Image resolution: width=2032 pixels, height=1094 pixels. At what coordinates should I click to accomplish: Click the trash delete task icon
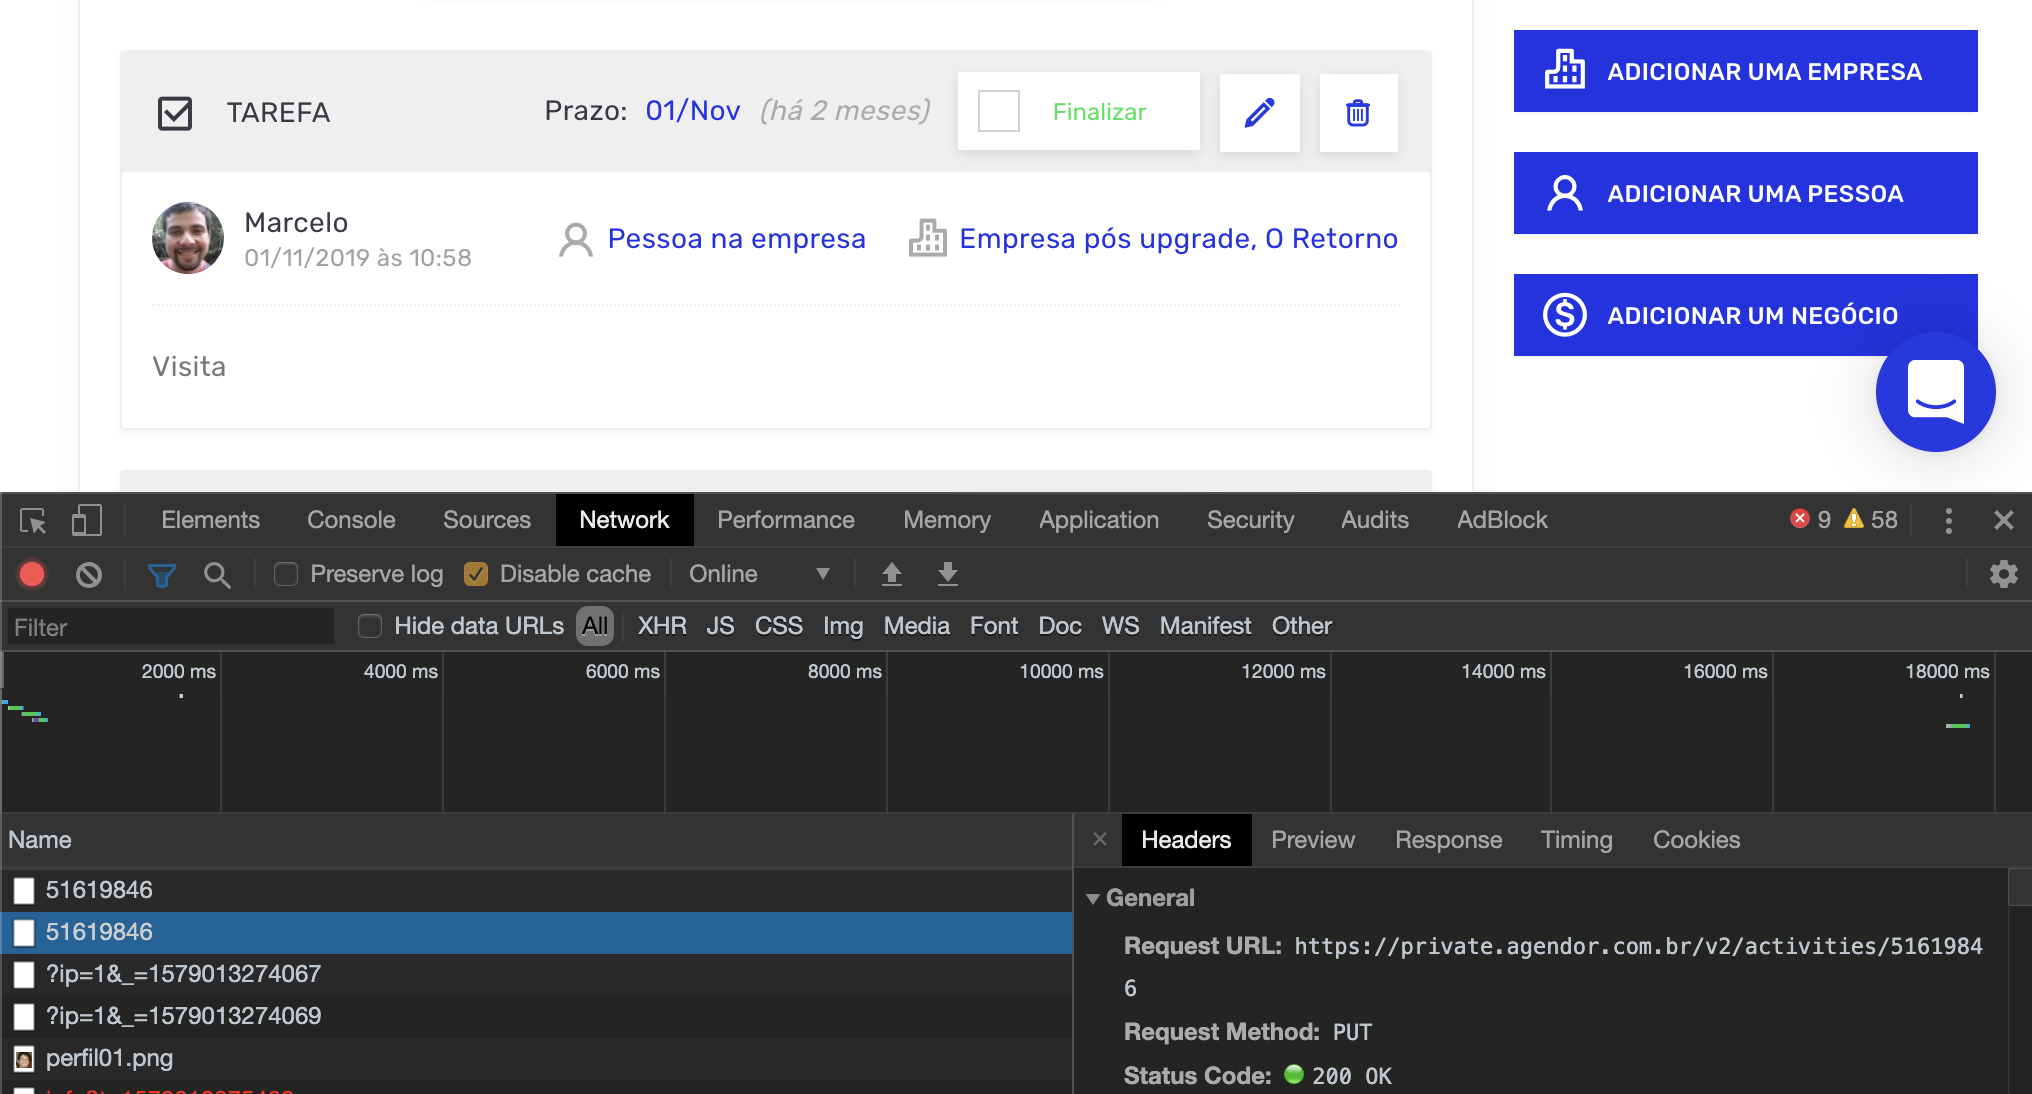1357,112
